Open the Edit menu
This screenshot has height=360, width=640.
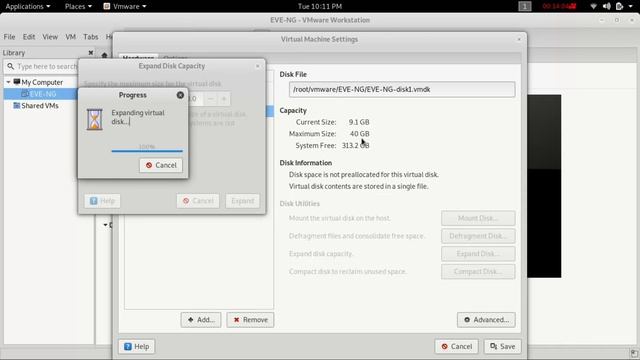pos(29,37)
